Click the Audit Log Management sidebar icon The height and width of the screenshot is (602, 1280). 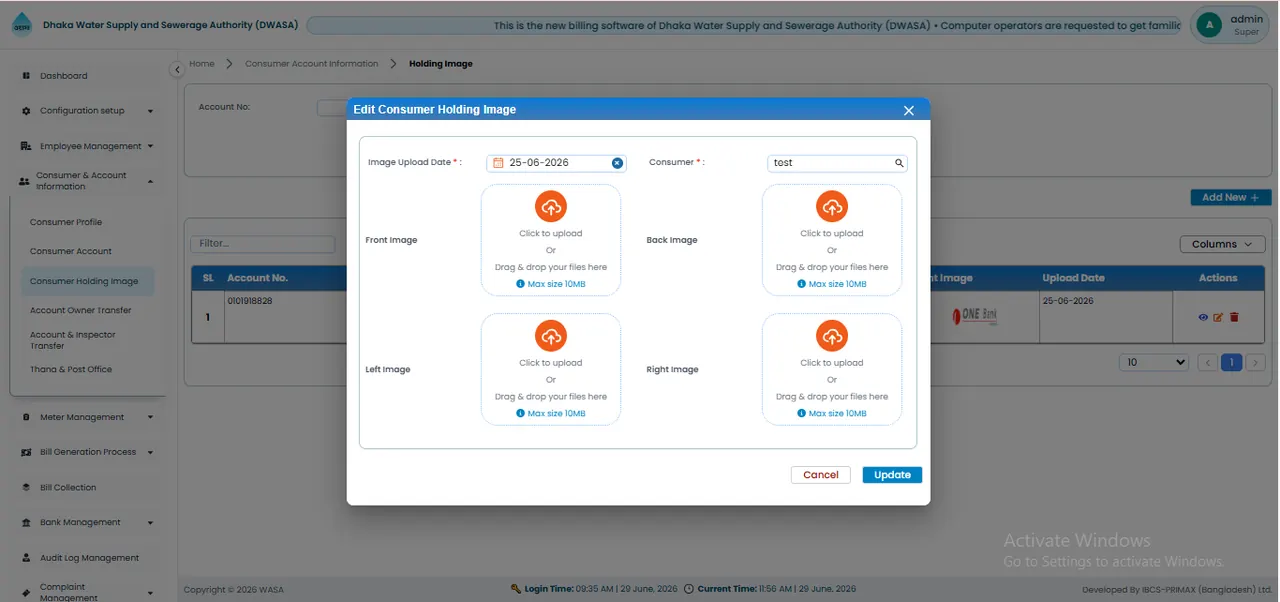click(26, 558)
